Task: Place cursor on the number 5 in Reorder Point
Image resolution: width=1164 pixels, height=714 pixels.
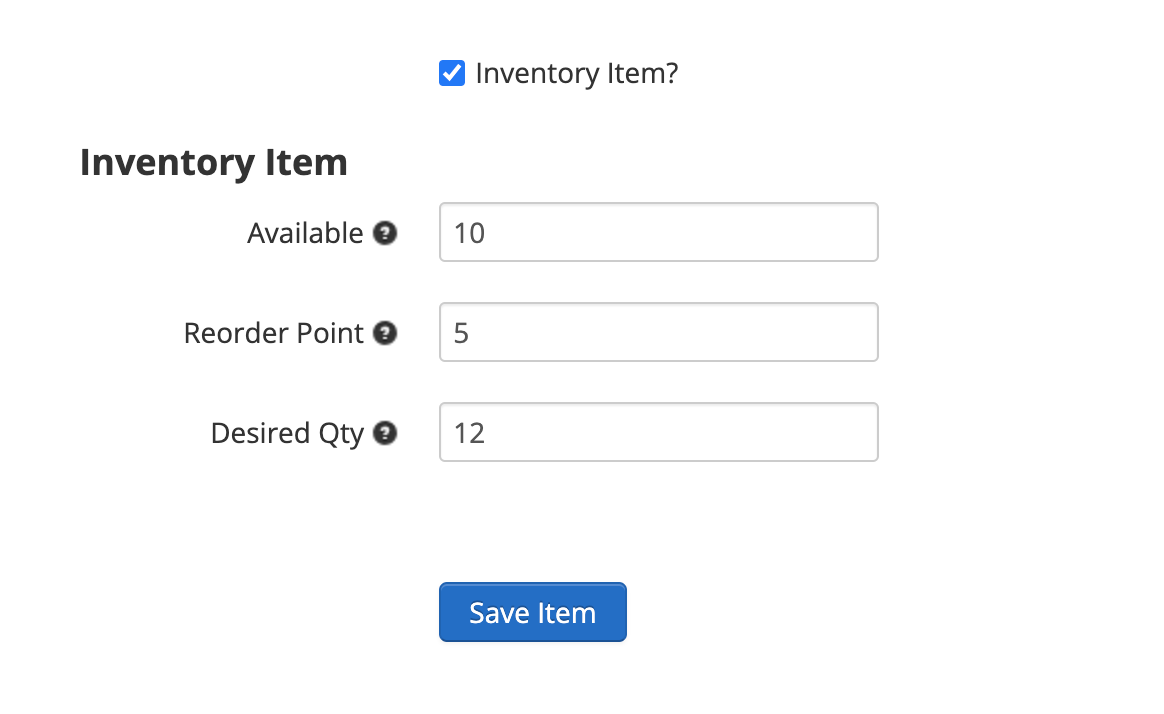Action: [x=461, y=333]
